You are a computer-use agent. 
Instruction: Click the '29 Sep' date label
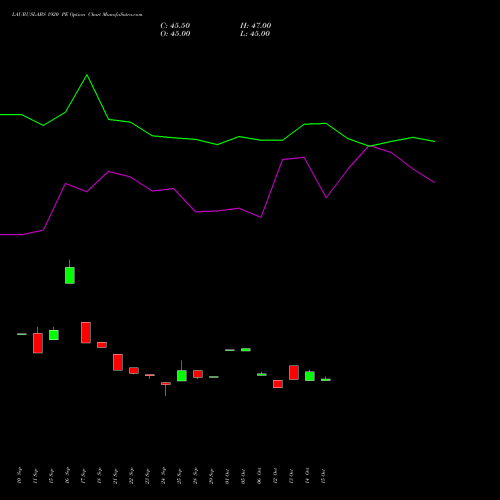211,475
